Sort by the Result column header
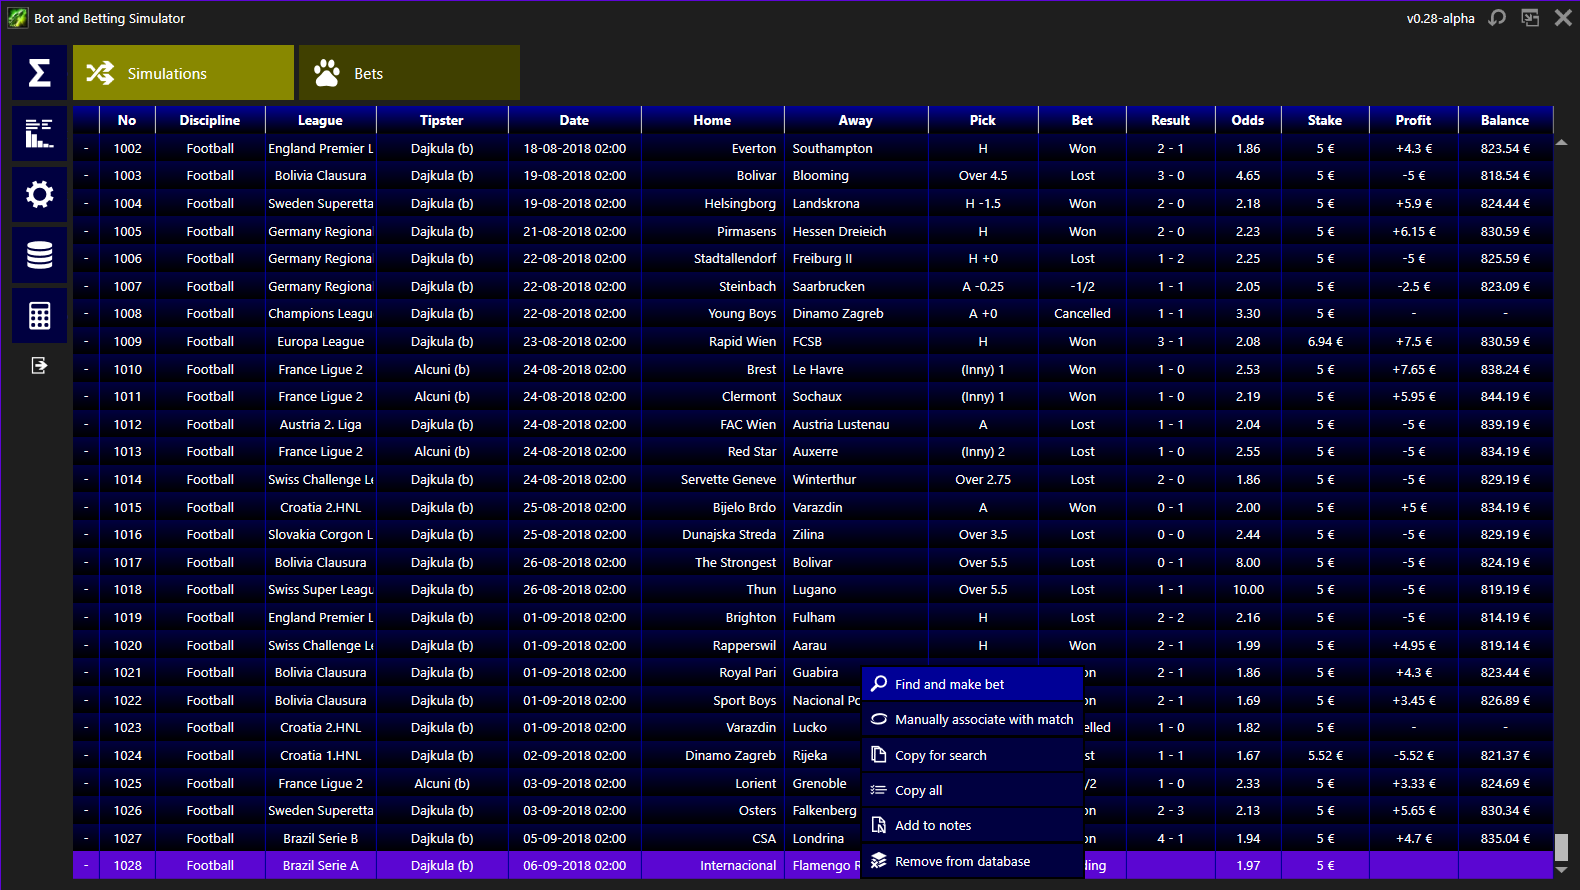The width and height of the screenshot is (1580, 890). coord(1170,120)
